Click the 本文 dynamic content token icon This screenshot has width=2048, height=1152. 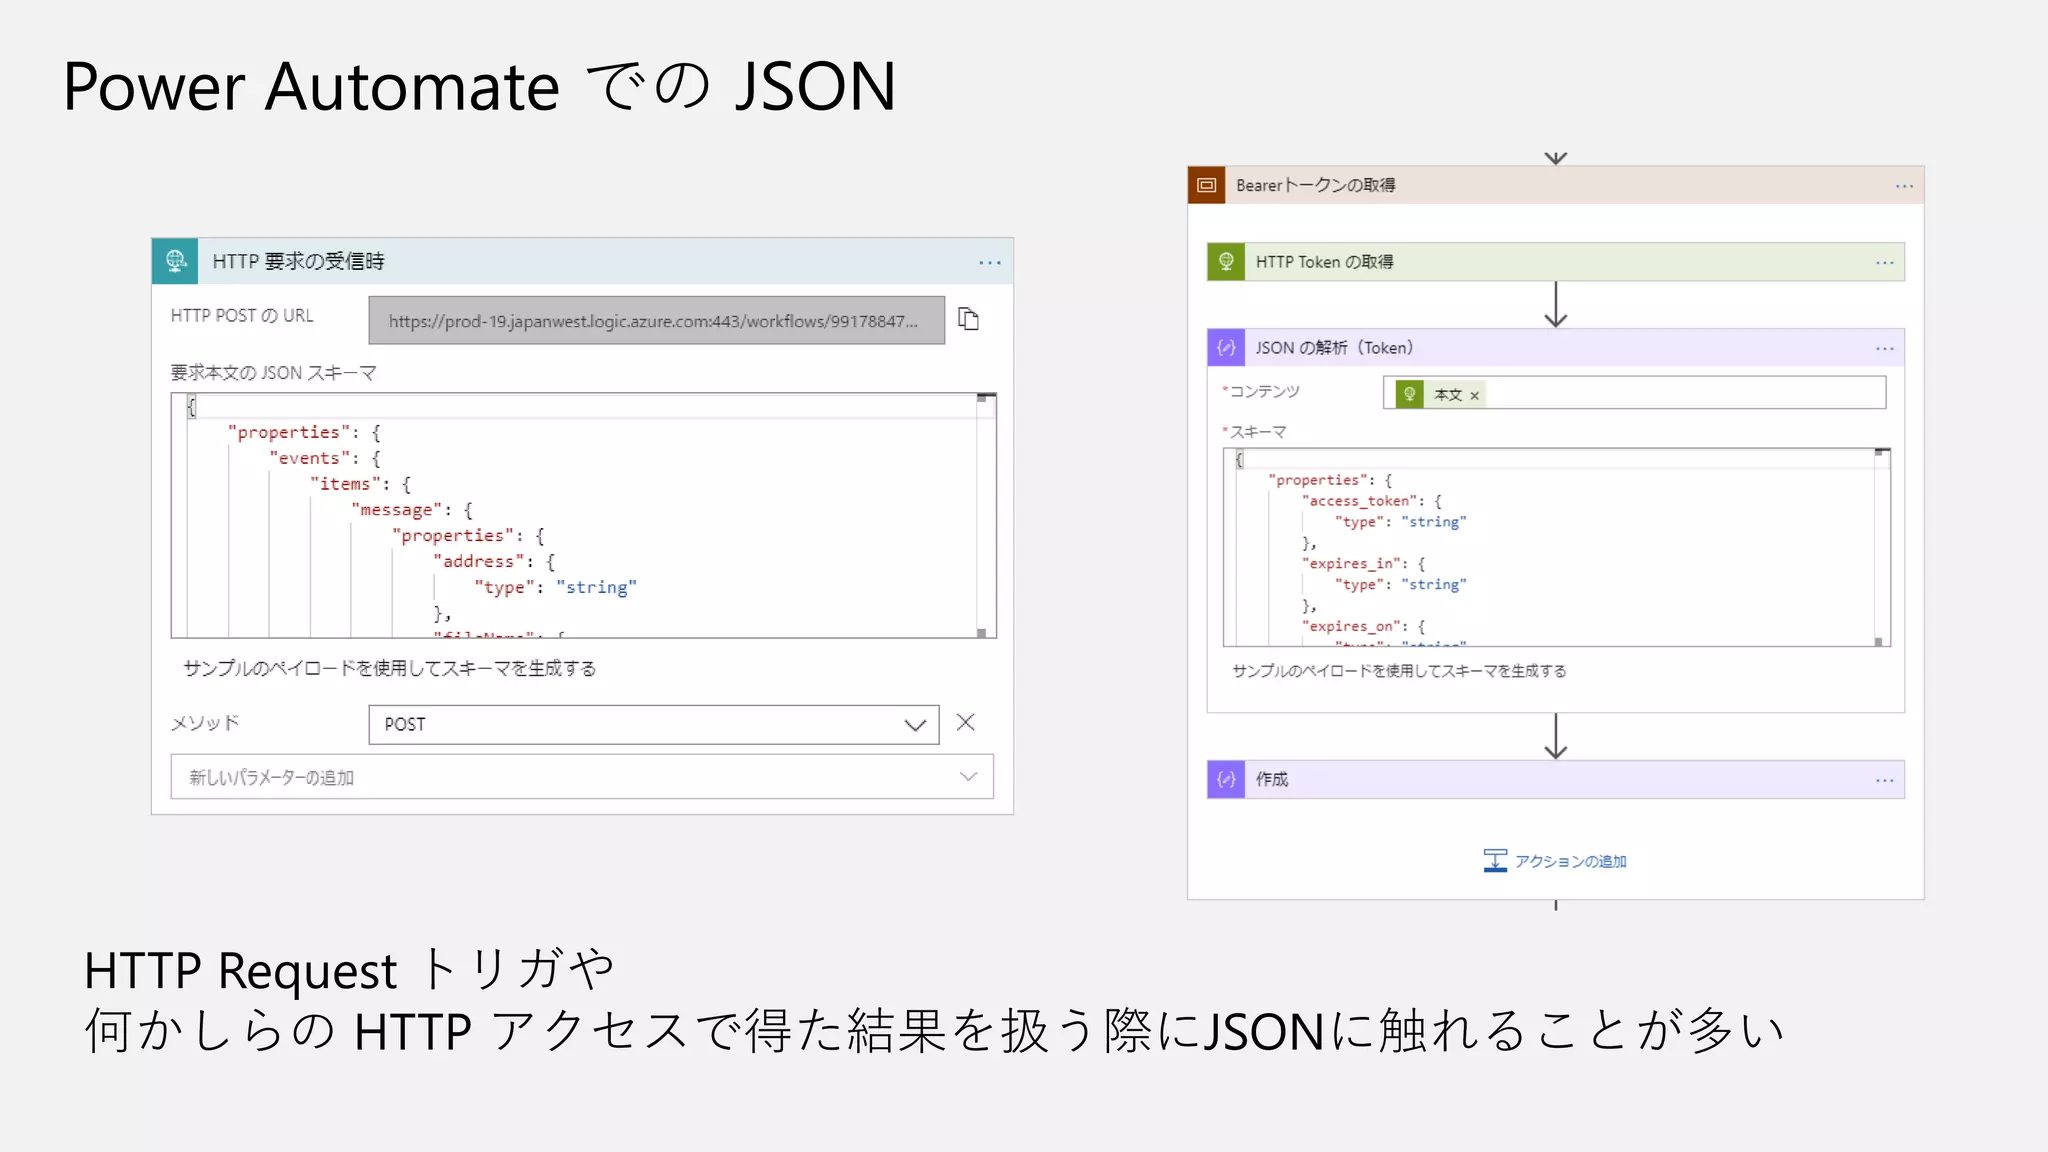pos(1409,394)
